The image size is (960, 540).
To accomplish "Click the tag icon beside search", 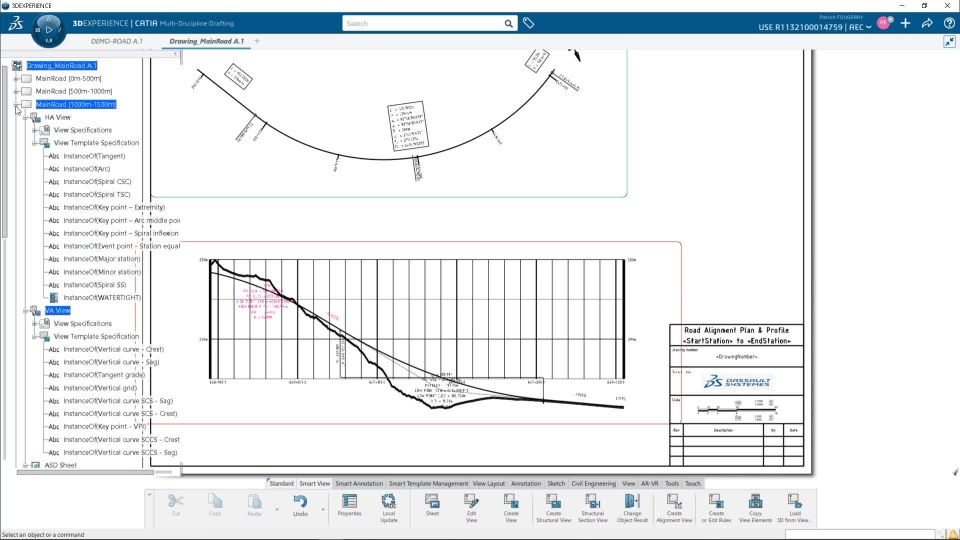I will (x=528, y=23).
